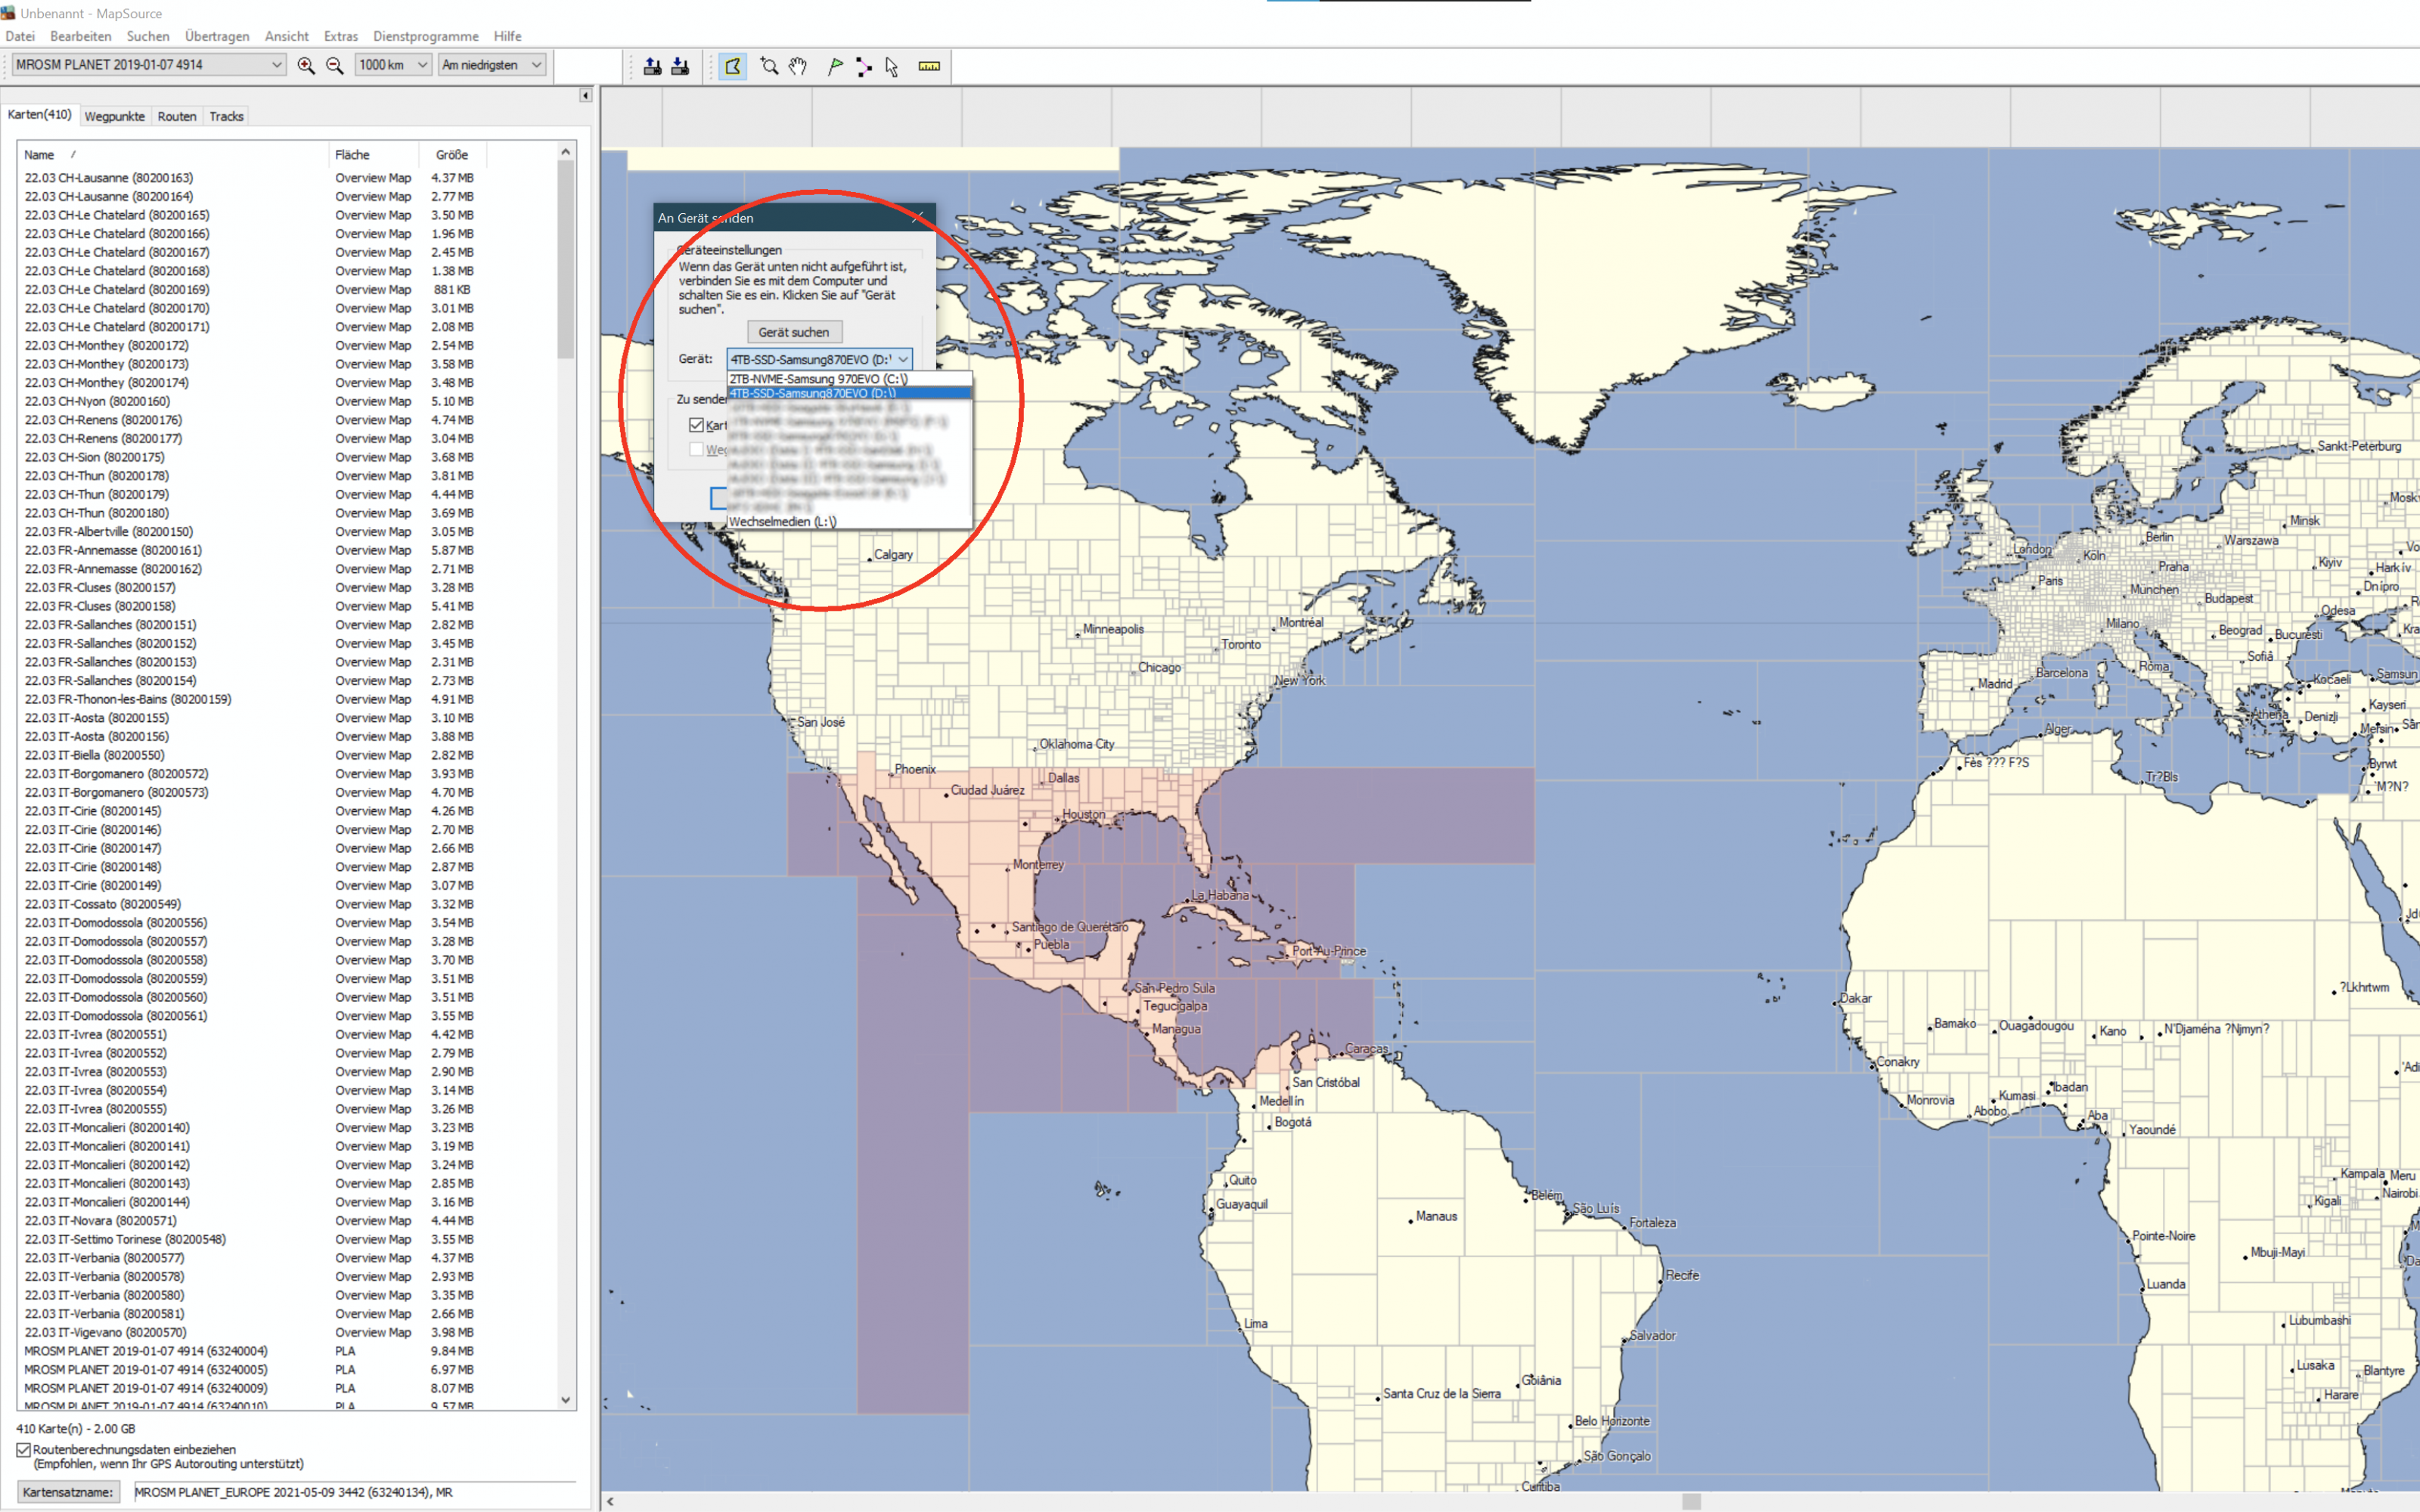Click the Send to Device toolbar icon
Viewport: 2420px width, 1512px height.
tap(652, 66)
